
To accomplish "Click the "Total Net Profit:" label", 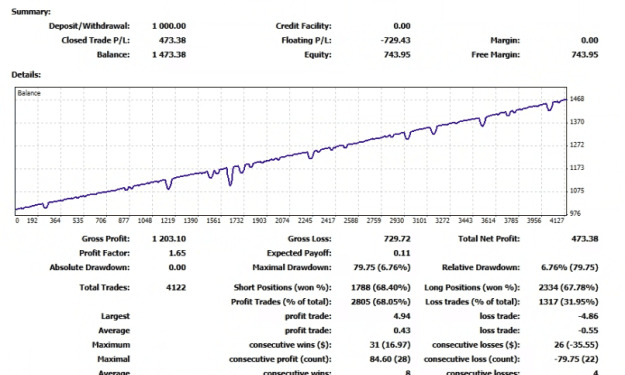I will coord(489,239).
